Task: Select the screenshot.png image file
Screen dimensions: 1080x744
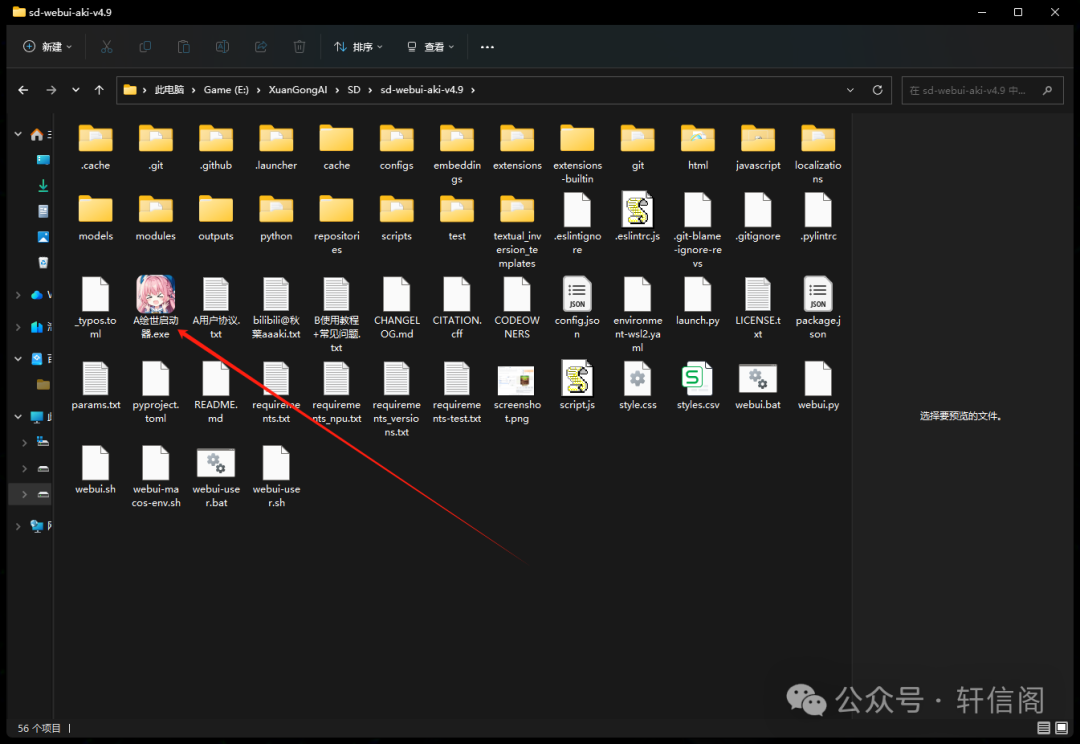Action: point(516,380)
